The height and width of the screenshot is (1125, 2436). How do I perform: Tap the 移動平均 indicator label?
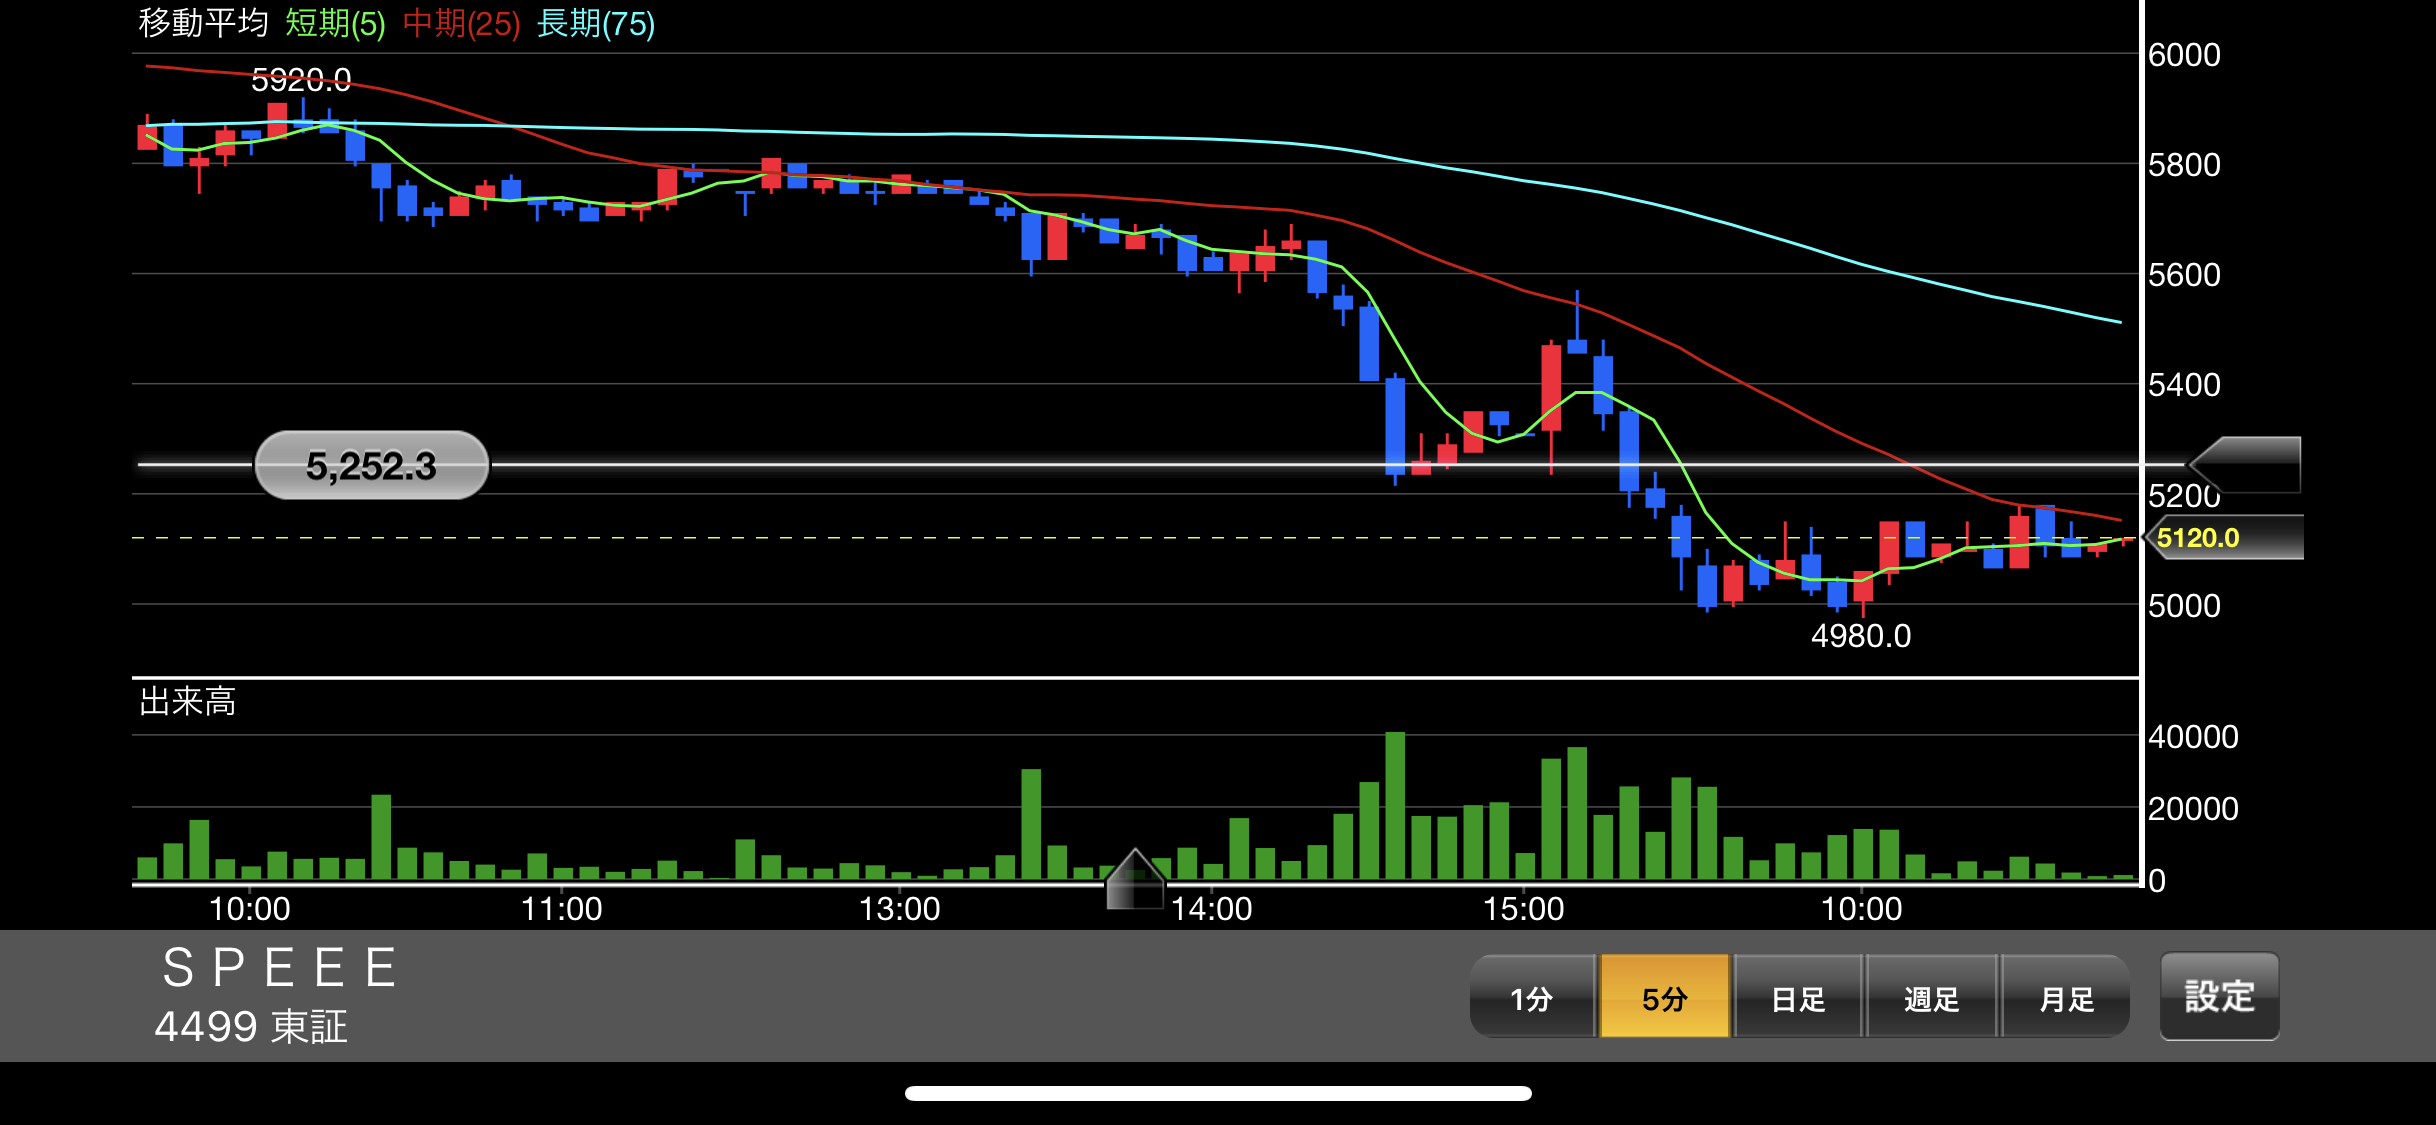(x=203, y=23)
